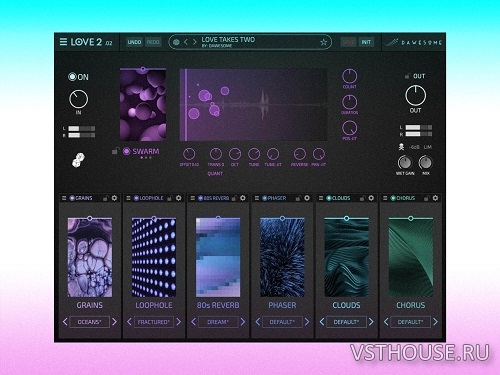This screenshot has height=375, width=500.
Task: Select previous GRAINS preset before OCEANS
Action: tap(65, 322)
